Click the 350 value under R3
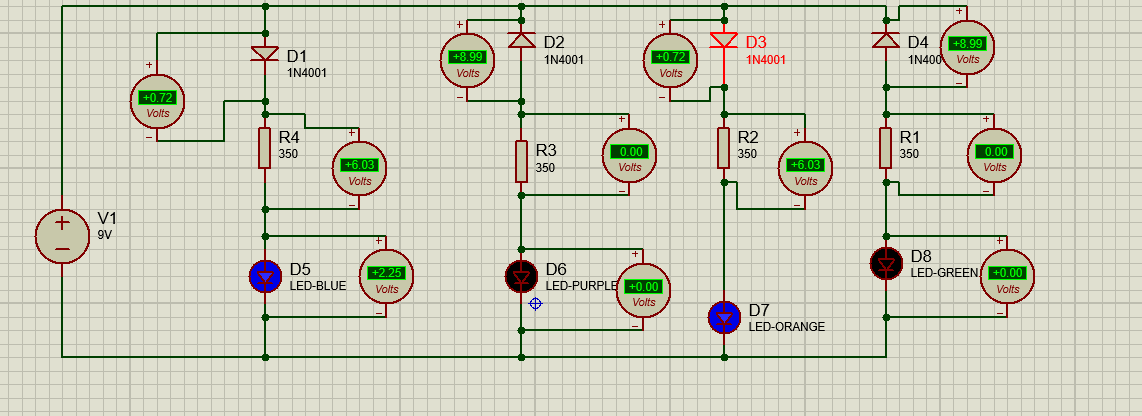 (x=546, y=168)
